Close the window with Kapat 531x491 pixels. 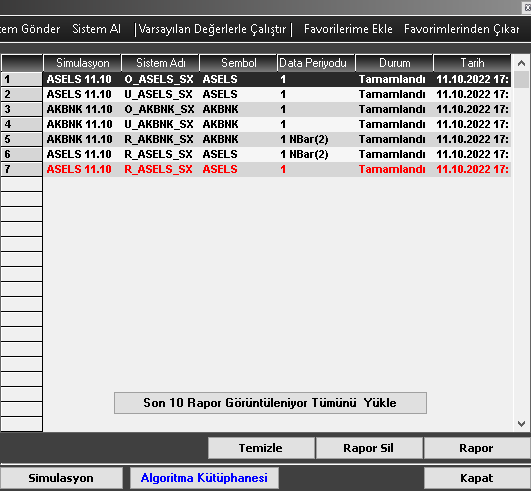coord(477,478)
